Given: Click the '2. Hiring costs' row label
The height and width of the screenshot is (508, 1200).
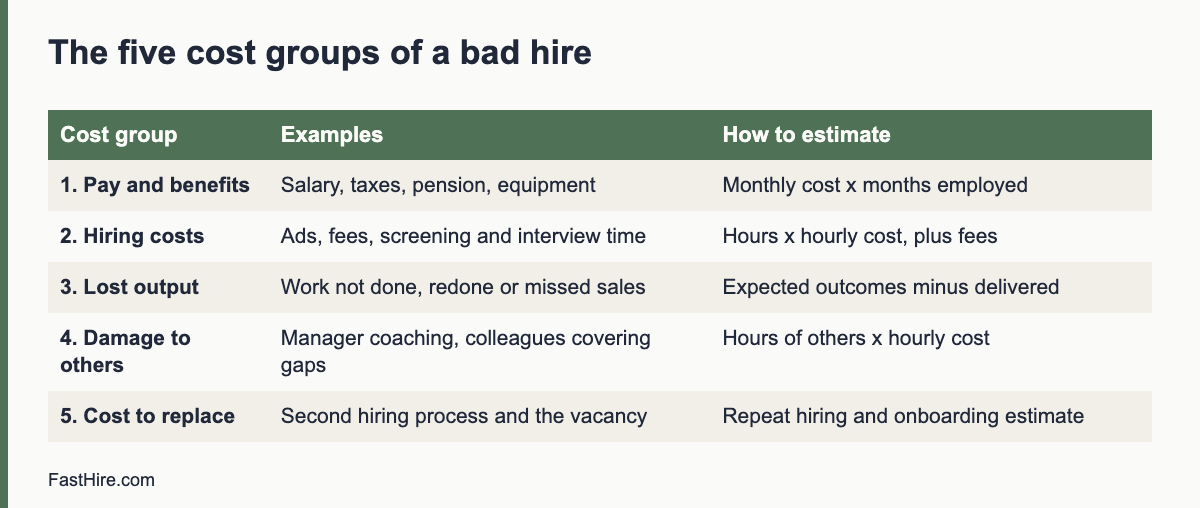Looking at the screenshot, I should point(132,236).
